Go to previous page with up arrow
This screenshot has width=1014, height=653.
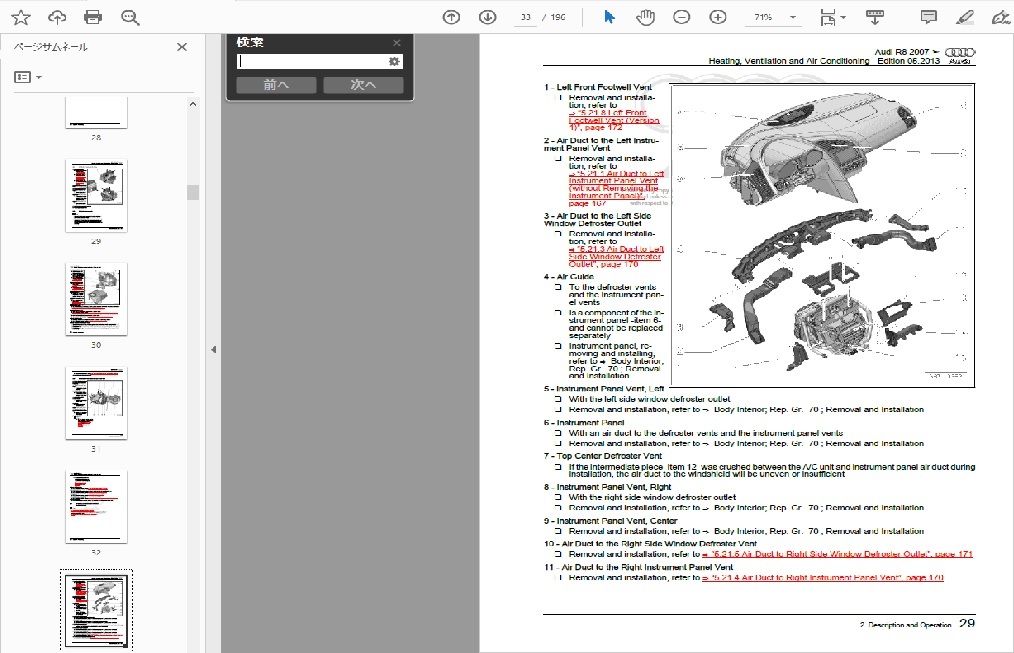(451, 17)
